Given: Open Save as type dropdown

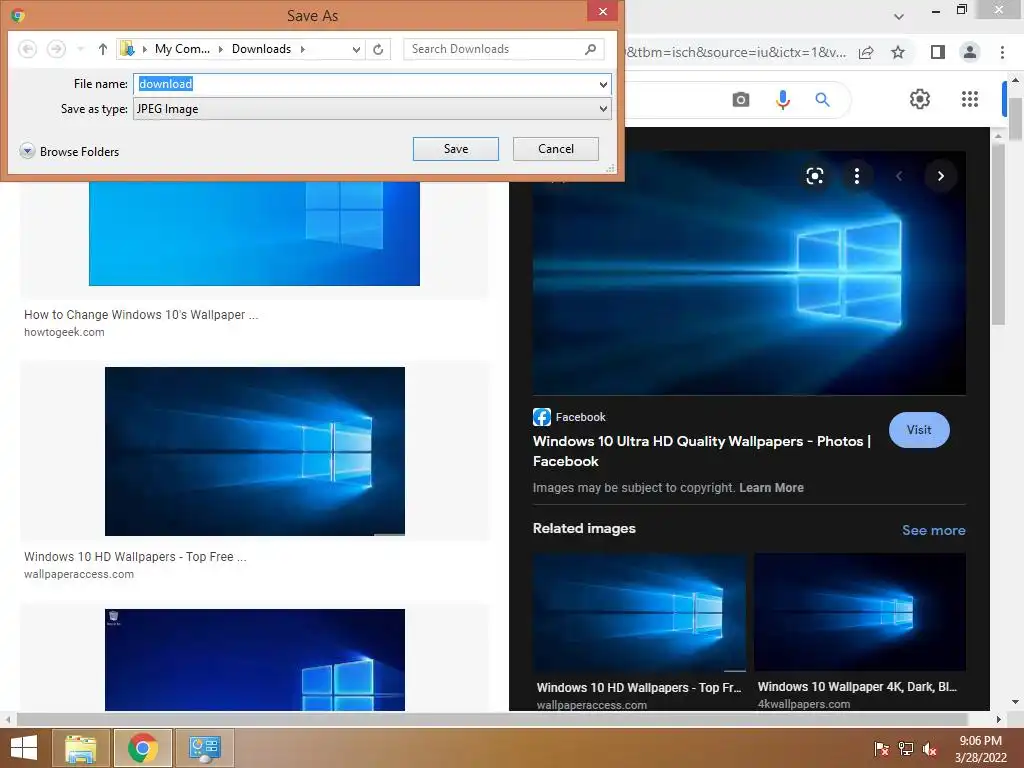Looking at the screenshot, I should [372, 109].
